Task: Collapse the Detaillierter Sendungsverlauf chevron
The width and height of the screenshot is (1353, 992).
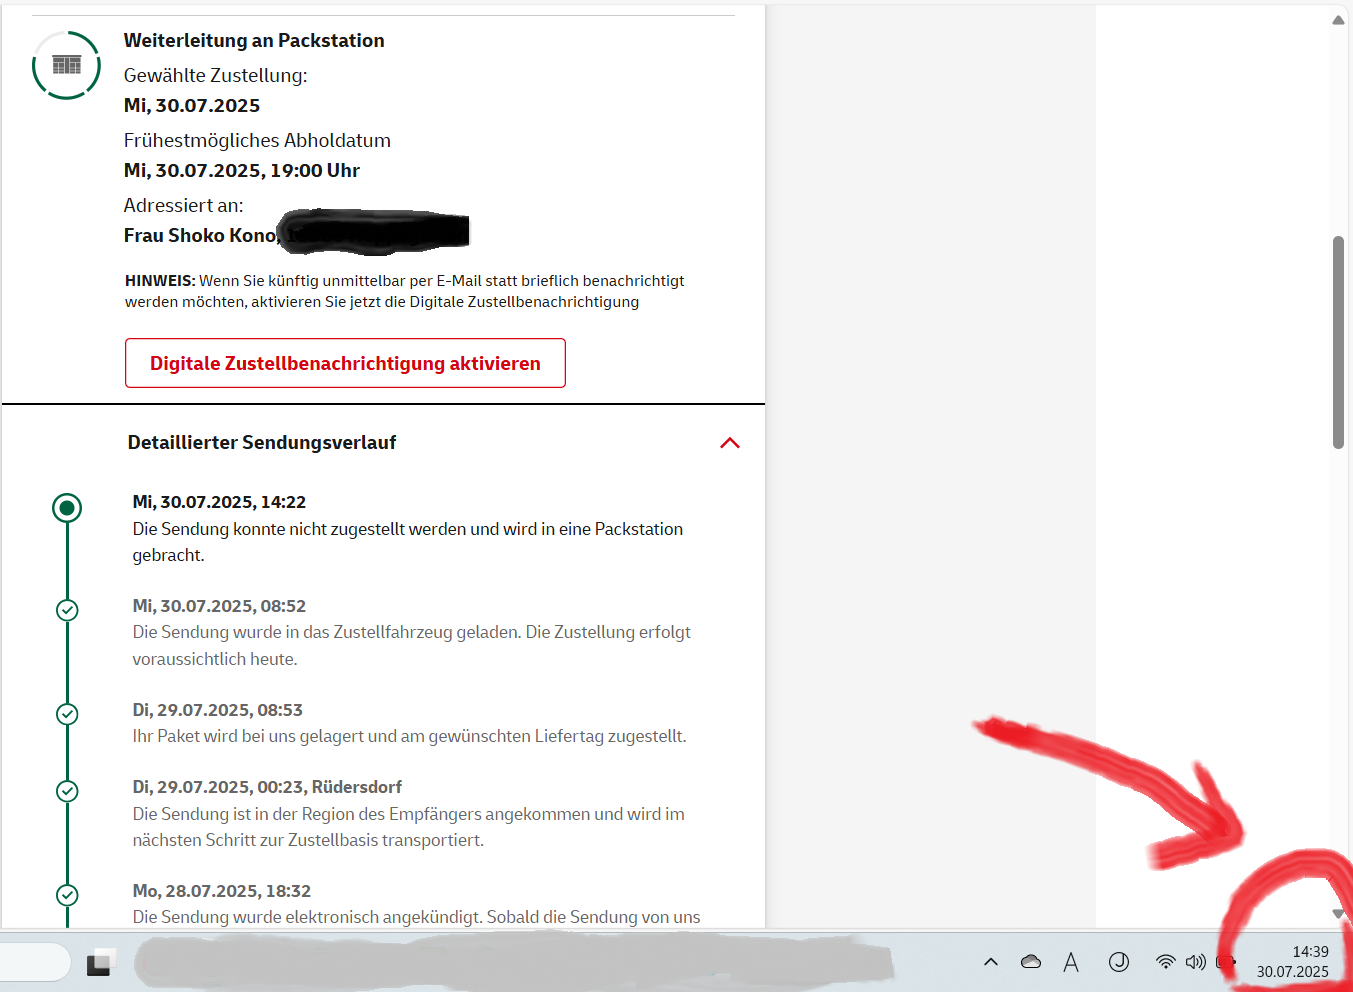Action: click(x=730, y=443)
